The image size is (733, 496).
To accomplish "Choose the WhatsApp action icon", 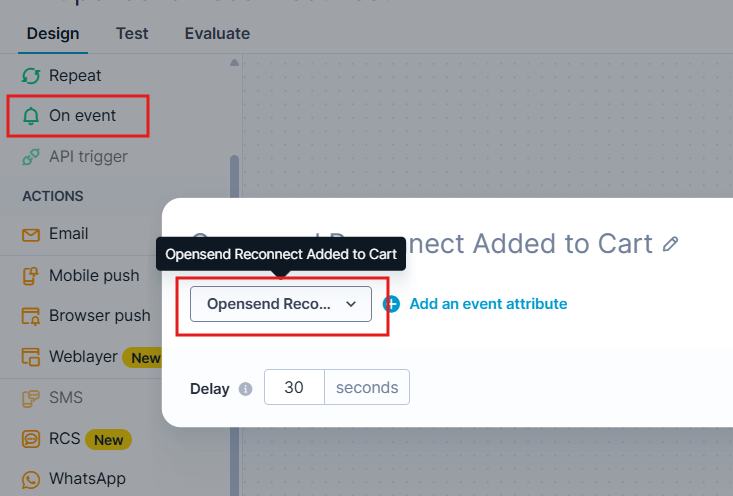I will point(31,479).
